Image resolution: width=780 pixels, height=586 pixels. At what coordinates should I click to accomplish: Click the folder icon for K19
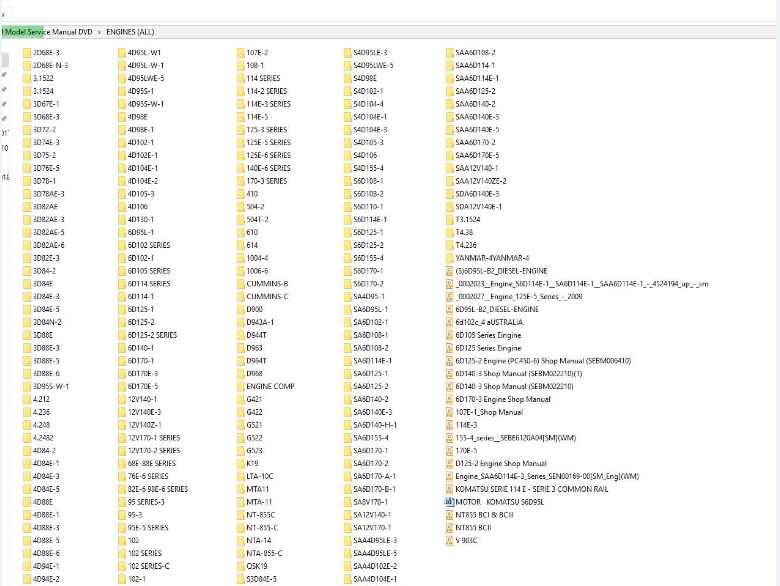point(241,464)
